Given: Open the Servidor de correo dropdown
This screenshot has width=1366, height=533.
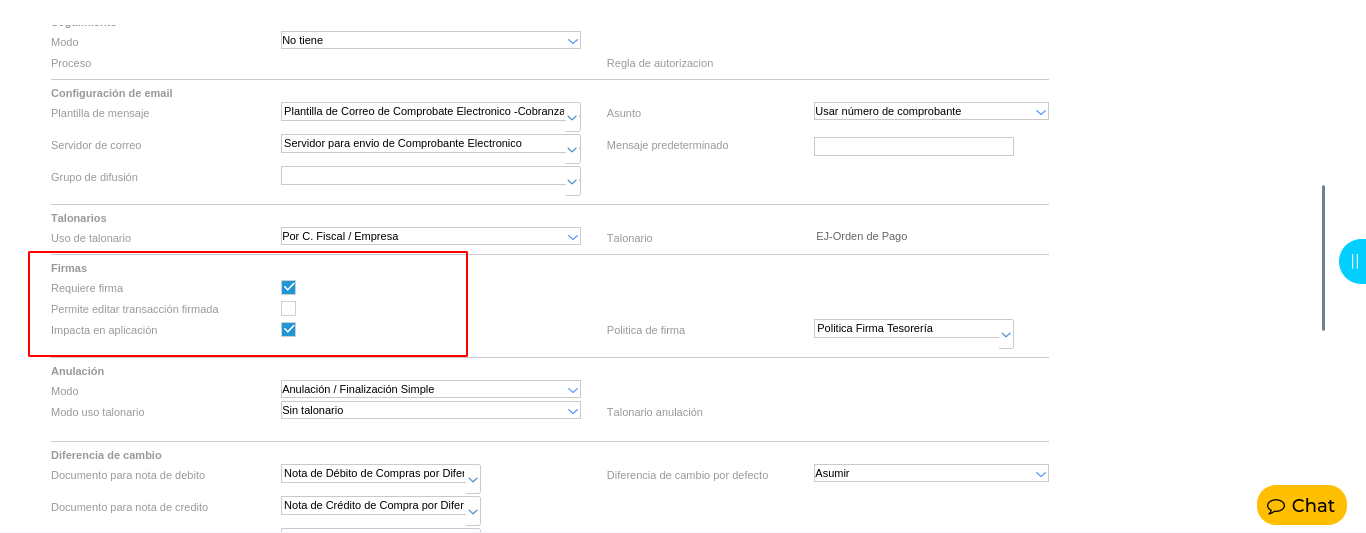Looking at the screenshot, I should [x=572, y=150].
